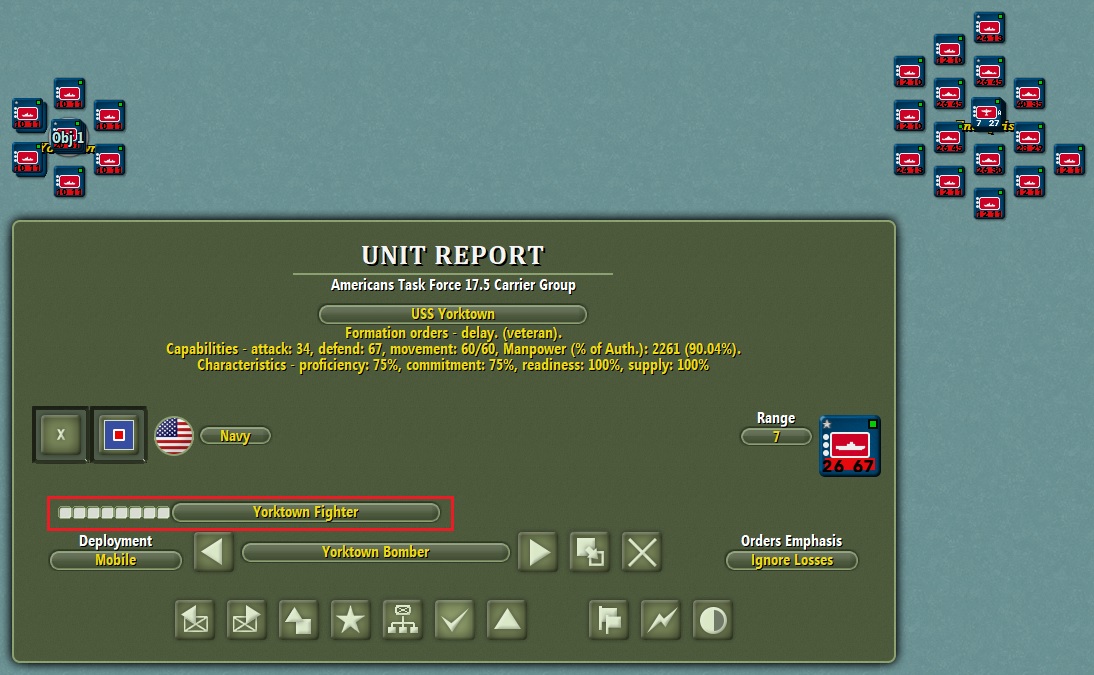This screenshot has width=1094, height=675.
Task: Select the naval unit counter marked 40 35
Action: coord(1029,94)
